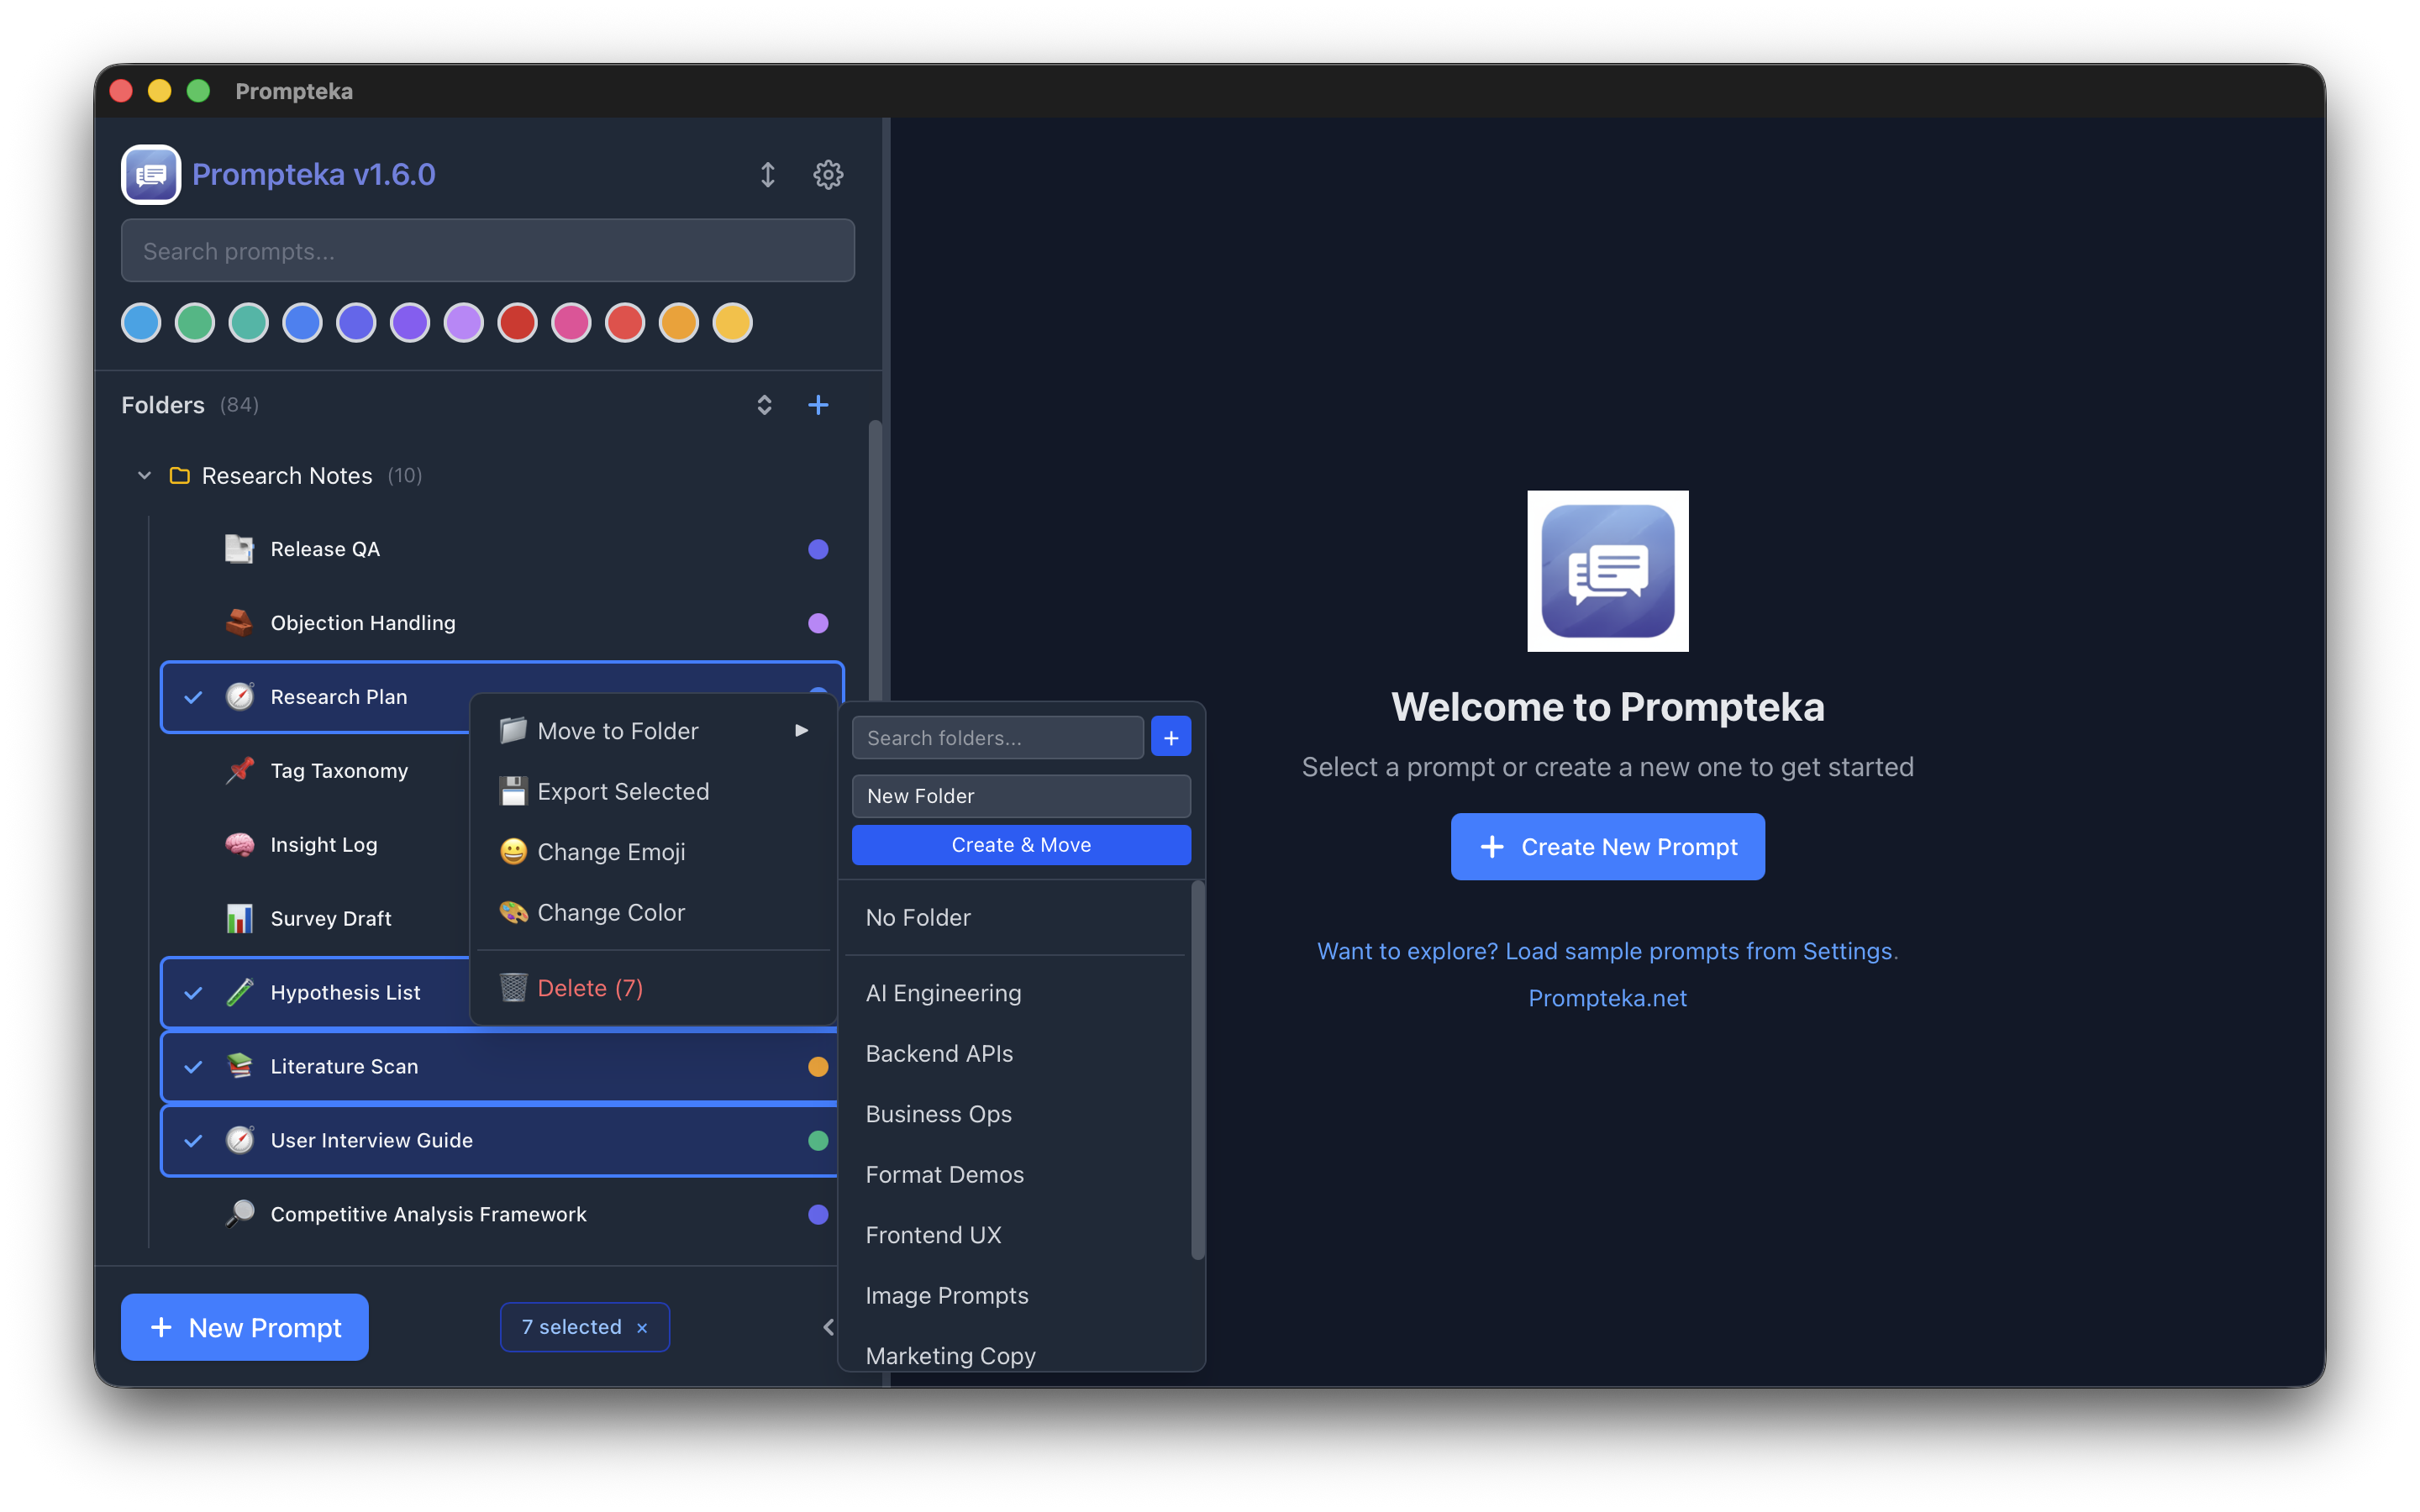Viewport: 2420px width, 1512px height.
Task: Click the compass icon beside Research Plan
Action: [240, 696]
